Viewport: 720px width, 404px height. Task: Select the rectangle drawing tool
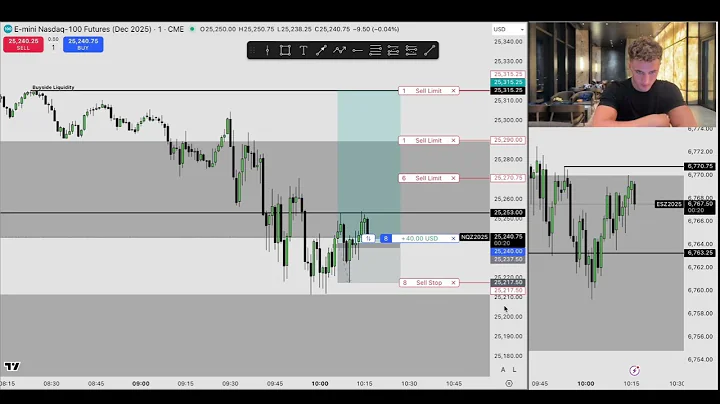[x=285, y=50]
